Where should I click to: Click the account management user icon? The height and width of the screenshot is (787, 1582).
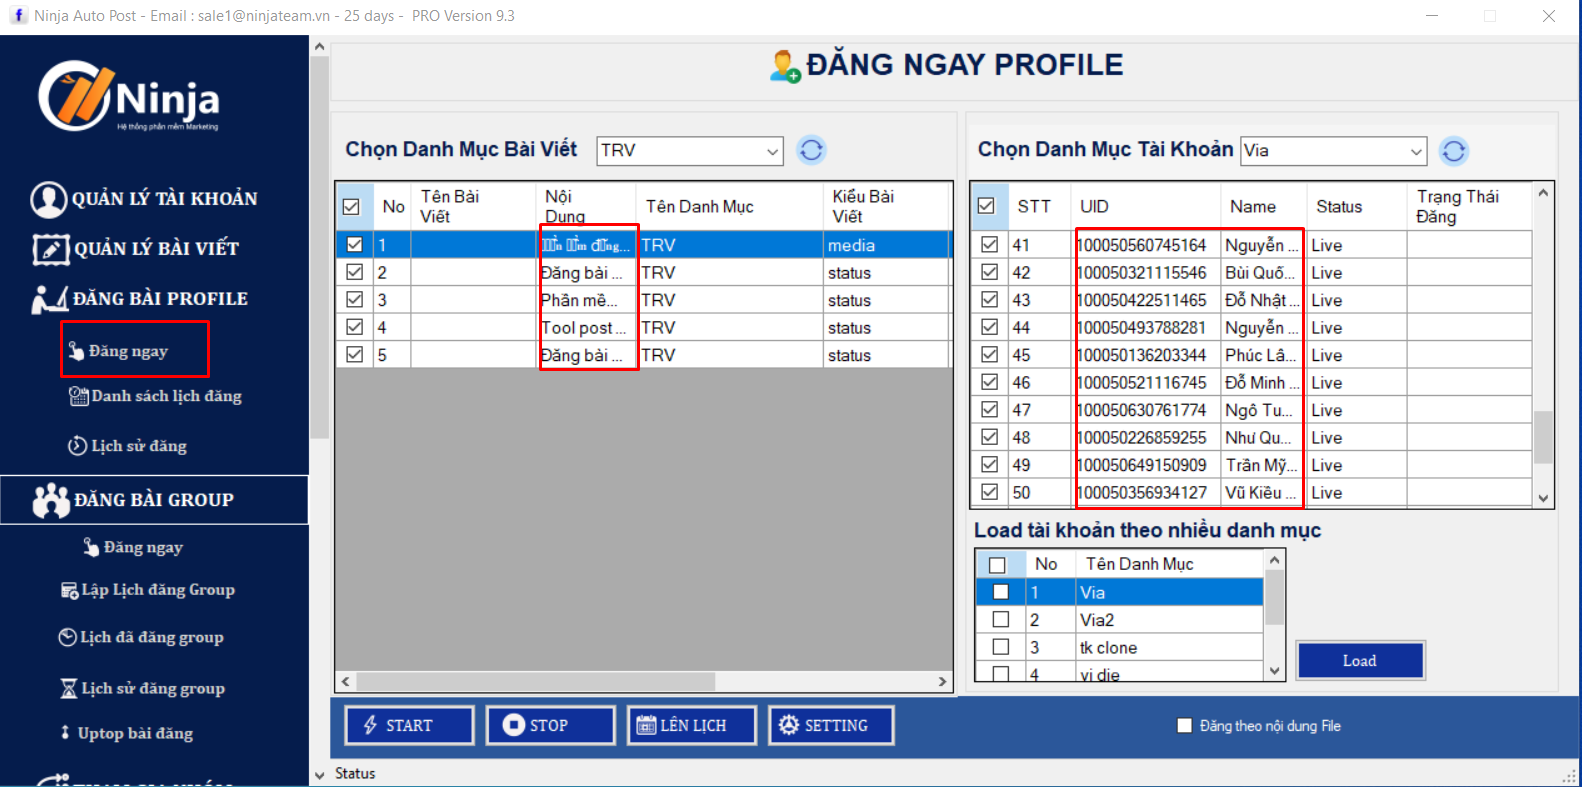[48, 199]
